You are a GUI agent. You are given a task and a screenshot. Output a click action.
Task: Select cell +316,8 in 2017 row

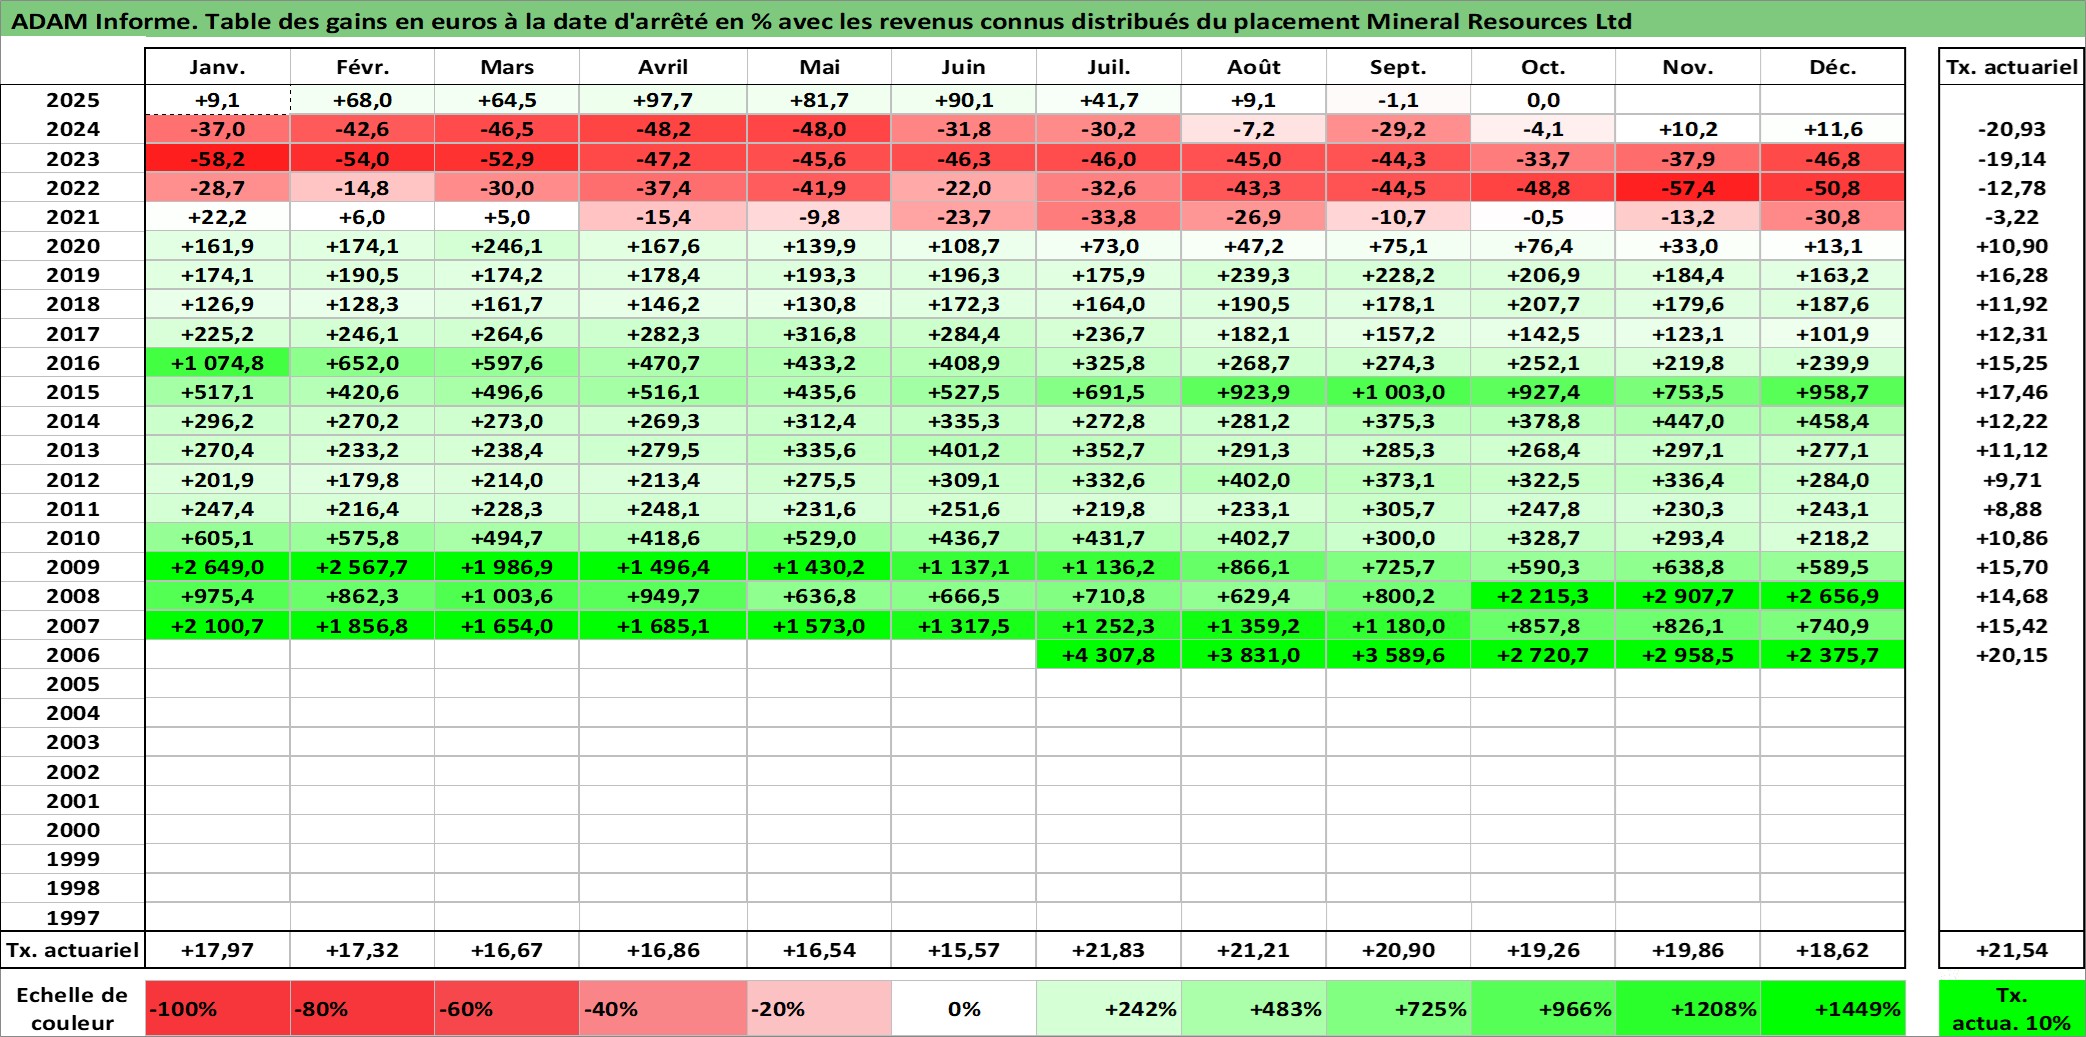point(819,334)
